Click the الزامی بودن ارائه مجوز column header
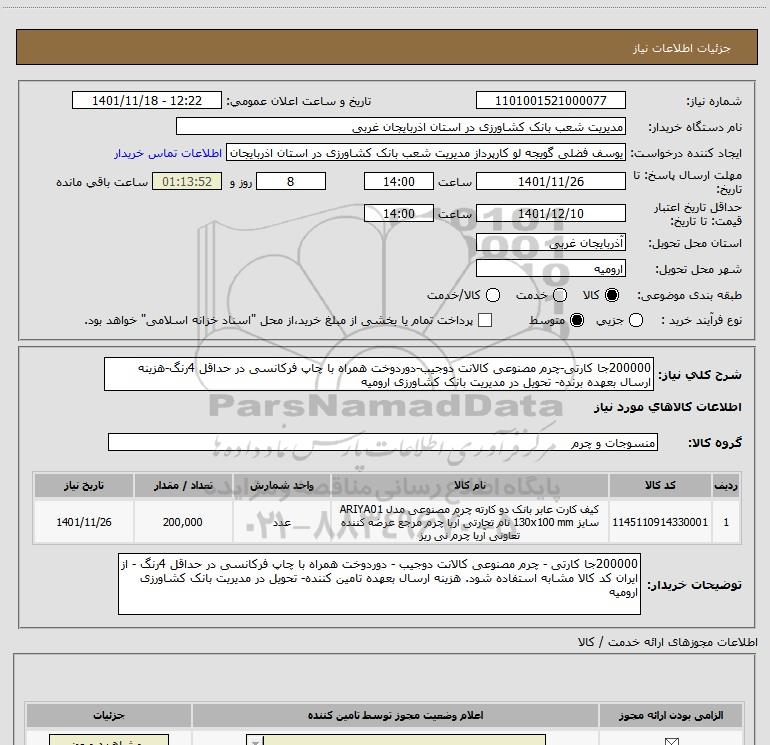 click(x=670, y=715)
